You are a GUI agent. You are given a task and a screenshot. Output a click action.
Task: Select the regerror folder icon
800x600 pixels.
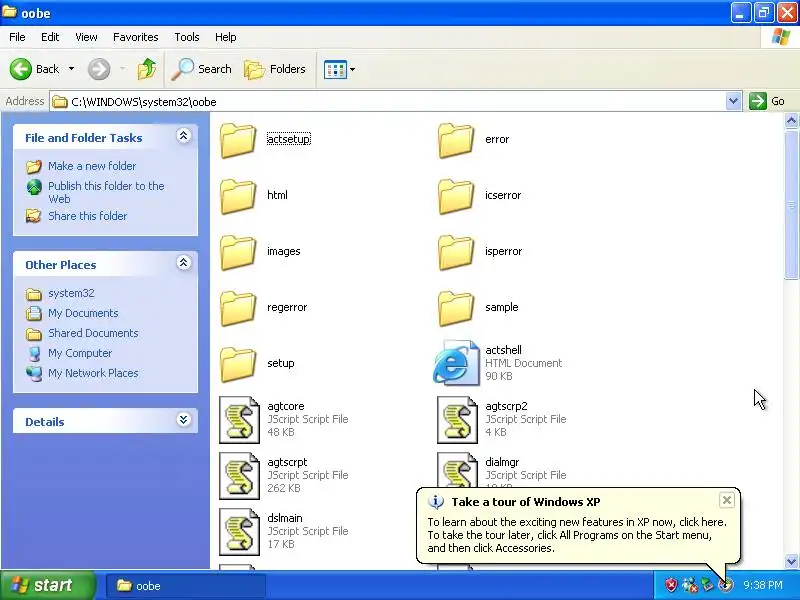(238, 308)
